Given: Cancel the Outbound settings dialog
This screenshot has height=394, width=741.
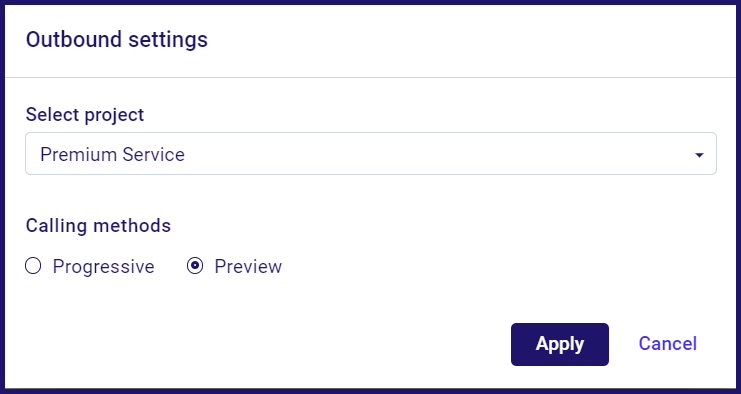Looking at the screenshot, I should point(667,343).
